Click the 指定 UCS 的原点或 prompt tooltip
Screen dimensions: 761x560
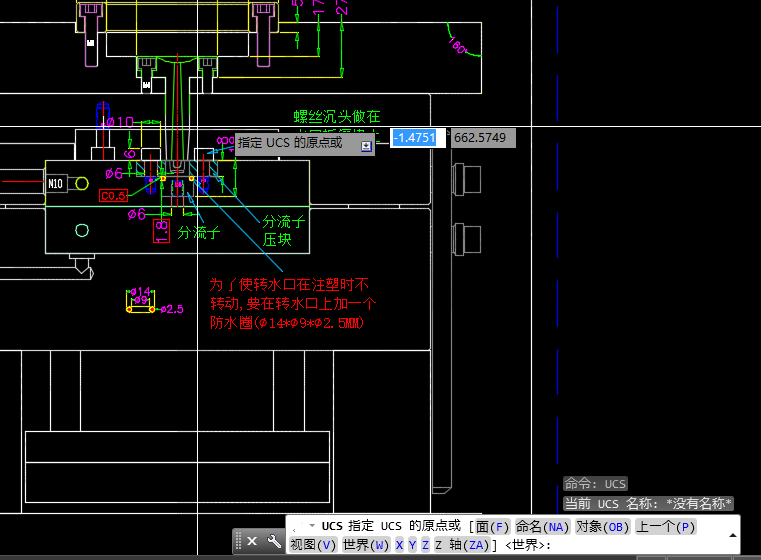point(305,143)
